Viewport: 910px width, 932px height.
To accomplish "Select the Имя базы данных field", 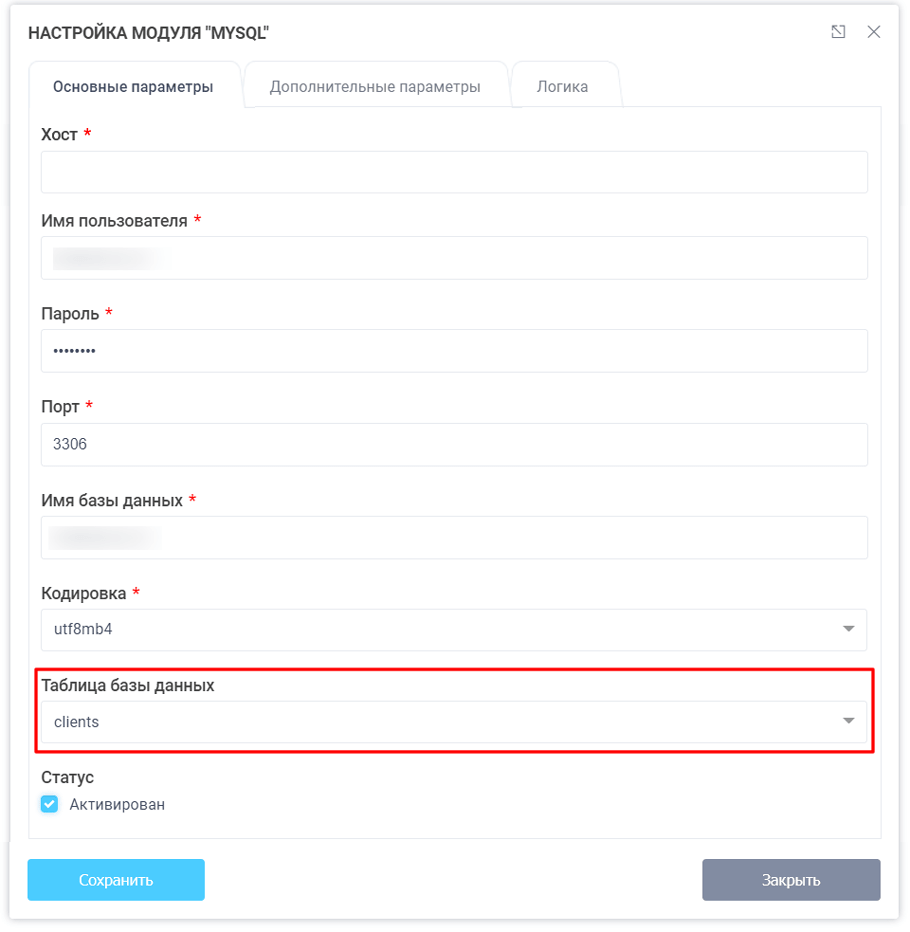I will click(x=454, y=537).
